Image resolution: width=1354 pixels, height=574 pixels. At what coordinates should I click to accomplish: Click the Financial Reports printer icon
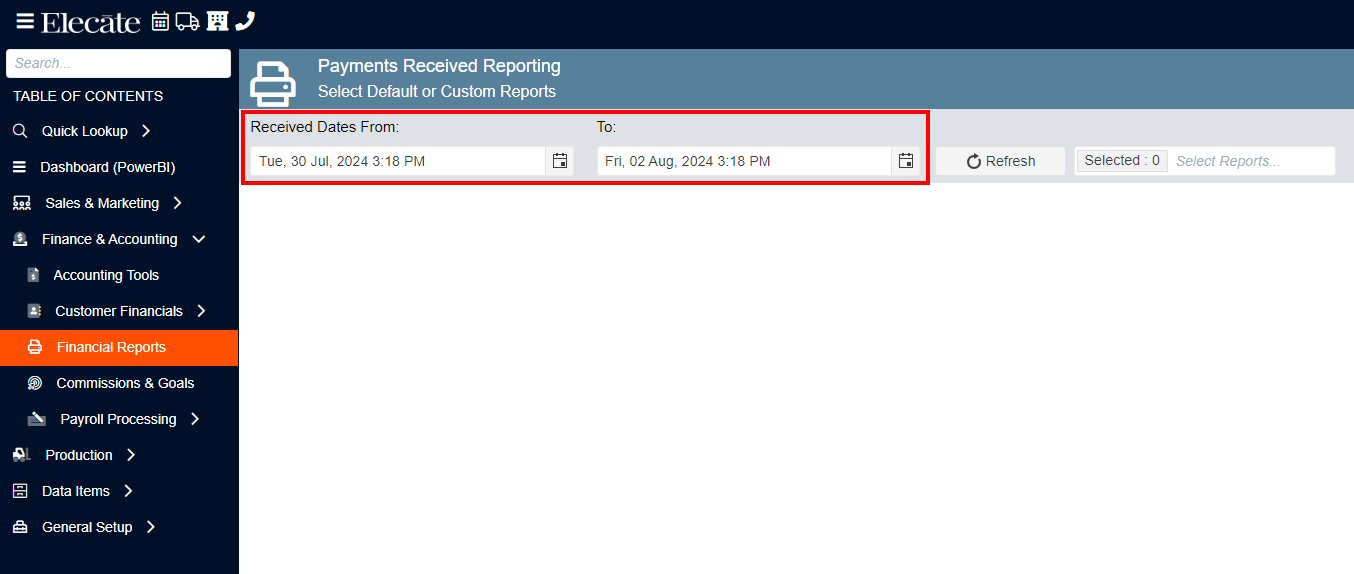(x=35, y=347)
